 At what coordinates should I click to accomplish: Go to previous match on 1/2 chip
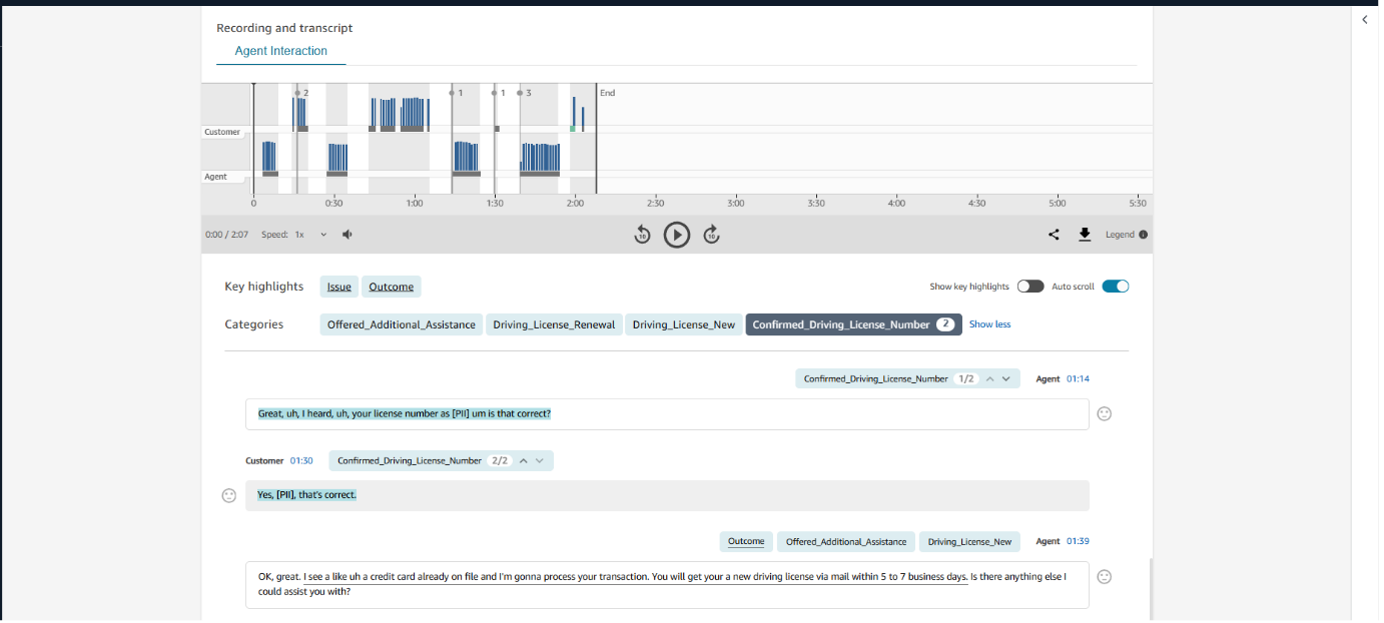(x=990, y=379)
